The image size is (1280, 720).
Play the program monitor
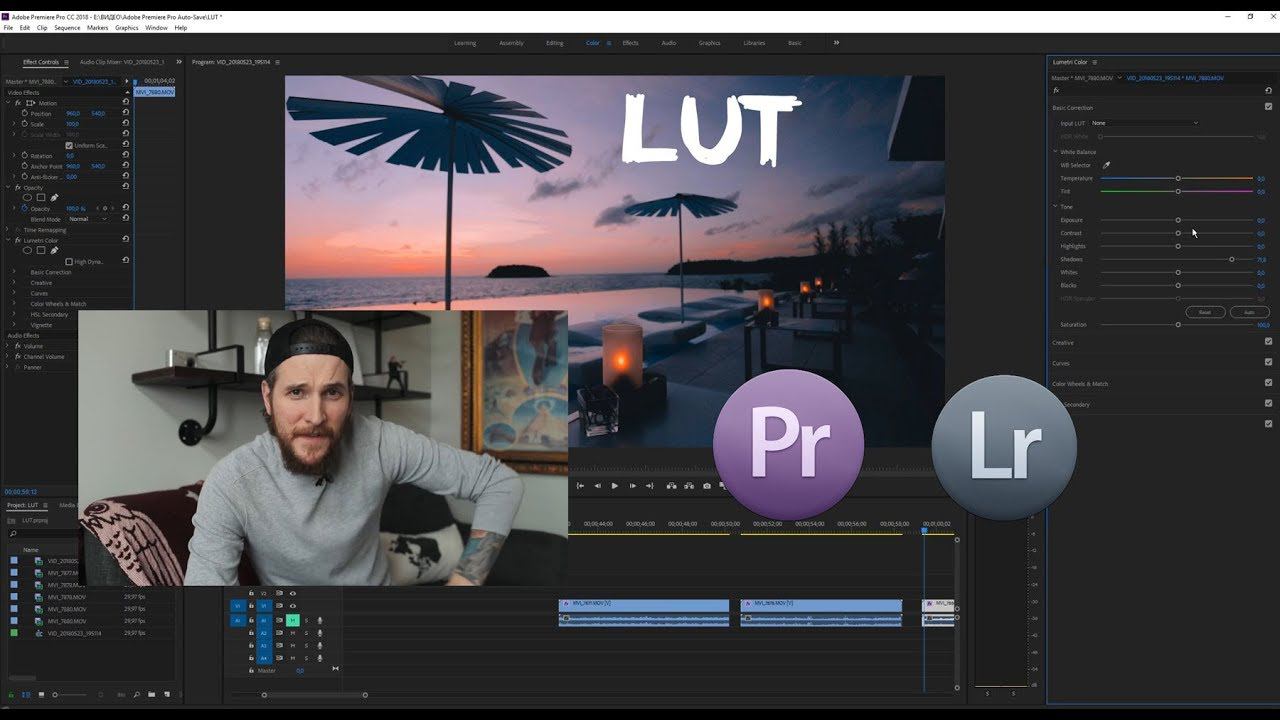(614, 486)
